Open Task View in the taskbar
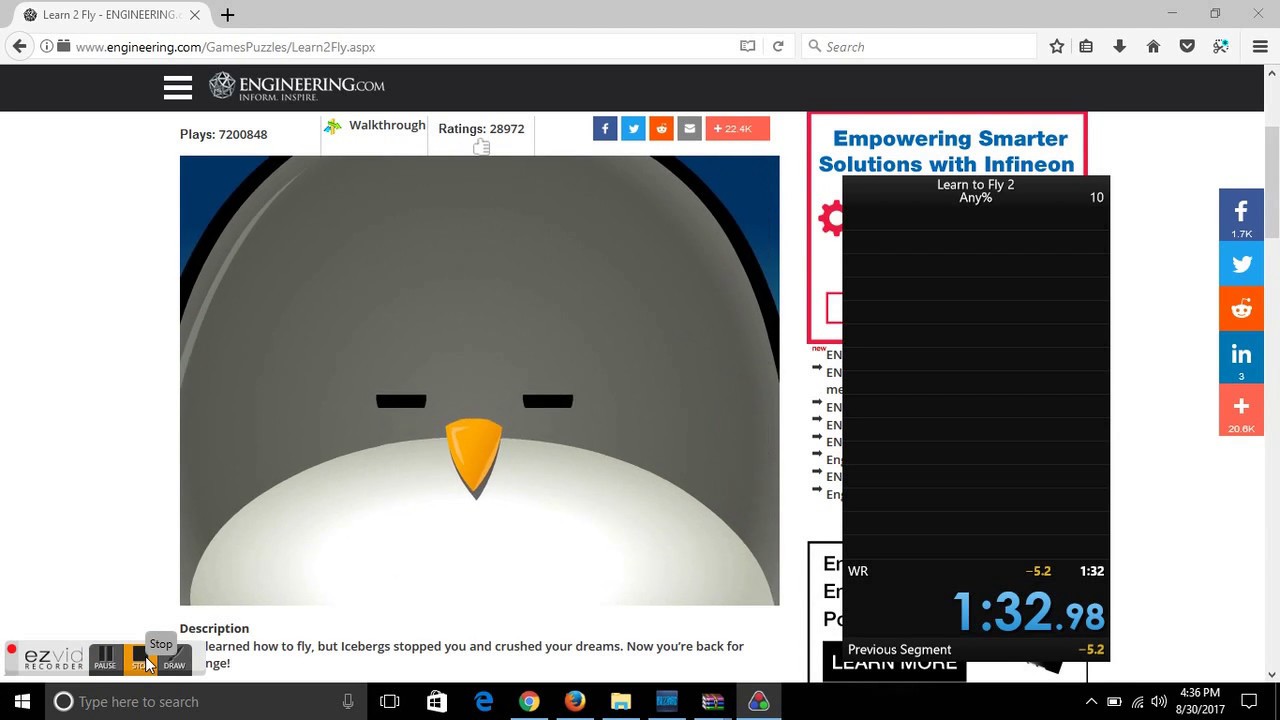1280x720 pixels. point(390,702)
